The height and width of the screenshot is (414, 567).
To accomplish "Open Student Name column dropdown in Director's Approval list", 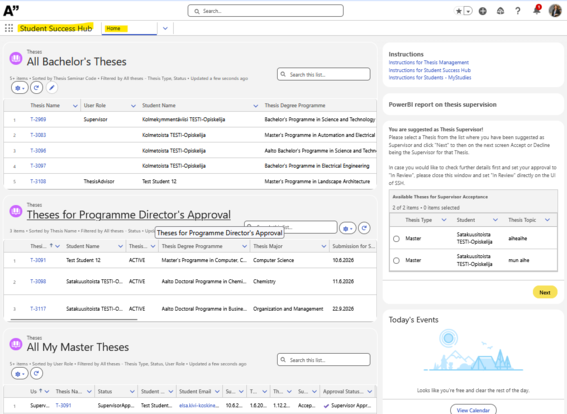I will tap(120, 246).
